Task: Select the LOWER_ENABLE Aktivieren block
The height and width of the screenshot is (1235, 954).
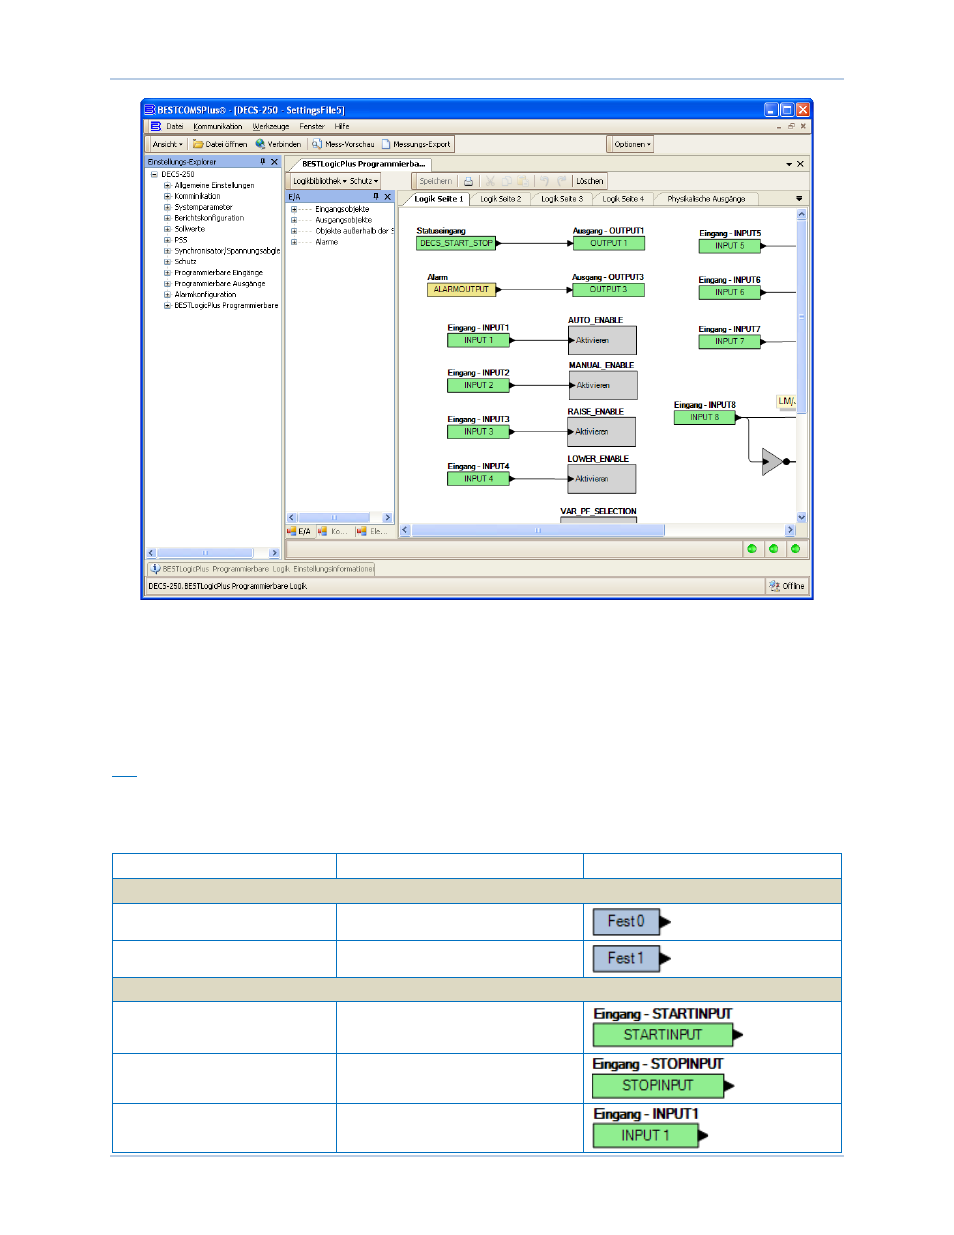Action: [603, 479]
